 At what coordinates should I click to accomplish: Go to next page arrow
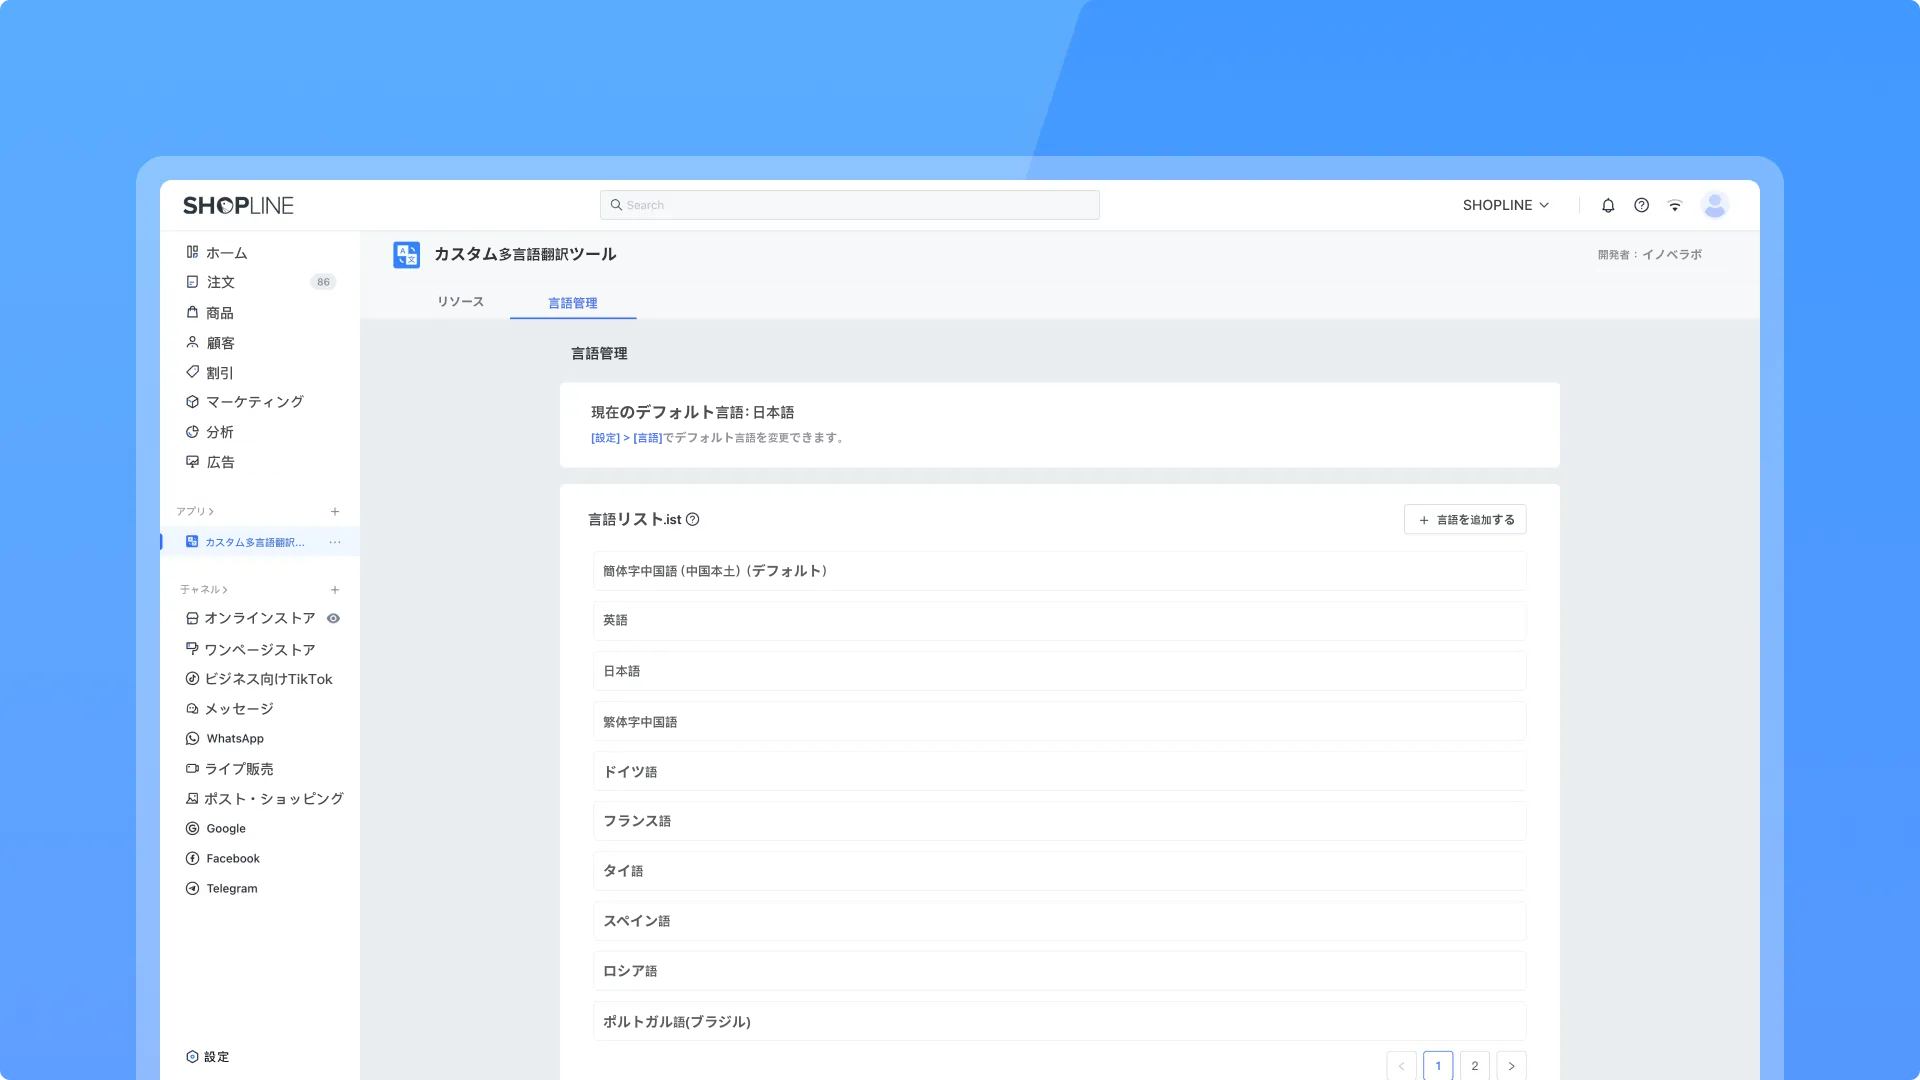1511,1066
